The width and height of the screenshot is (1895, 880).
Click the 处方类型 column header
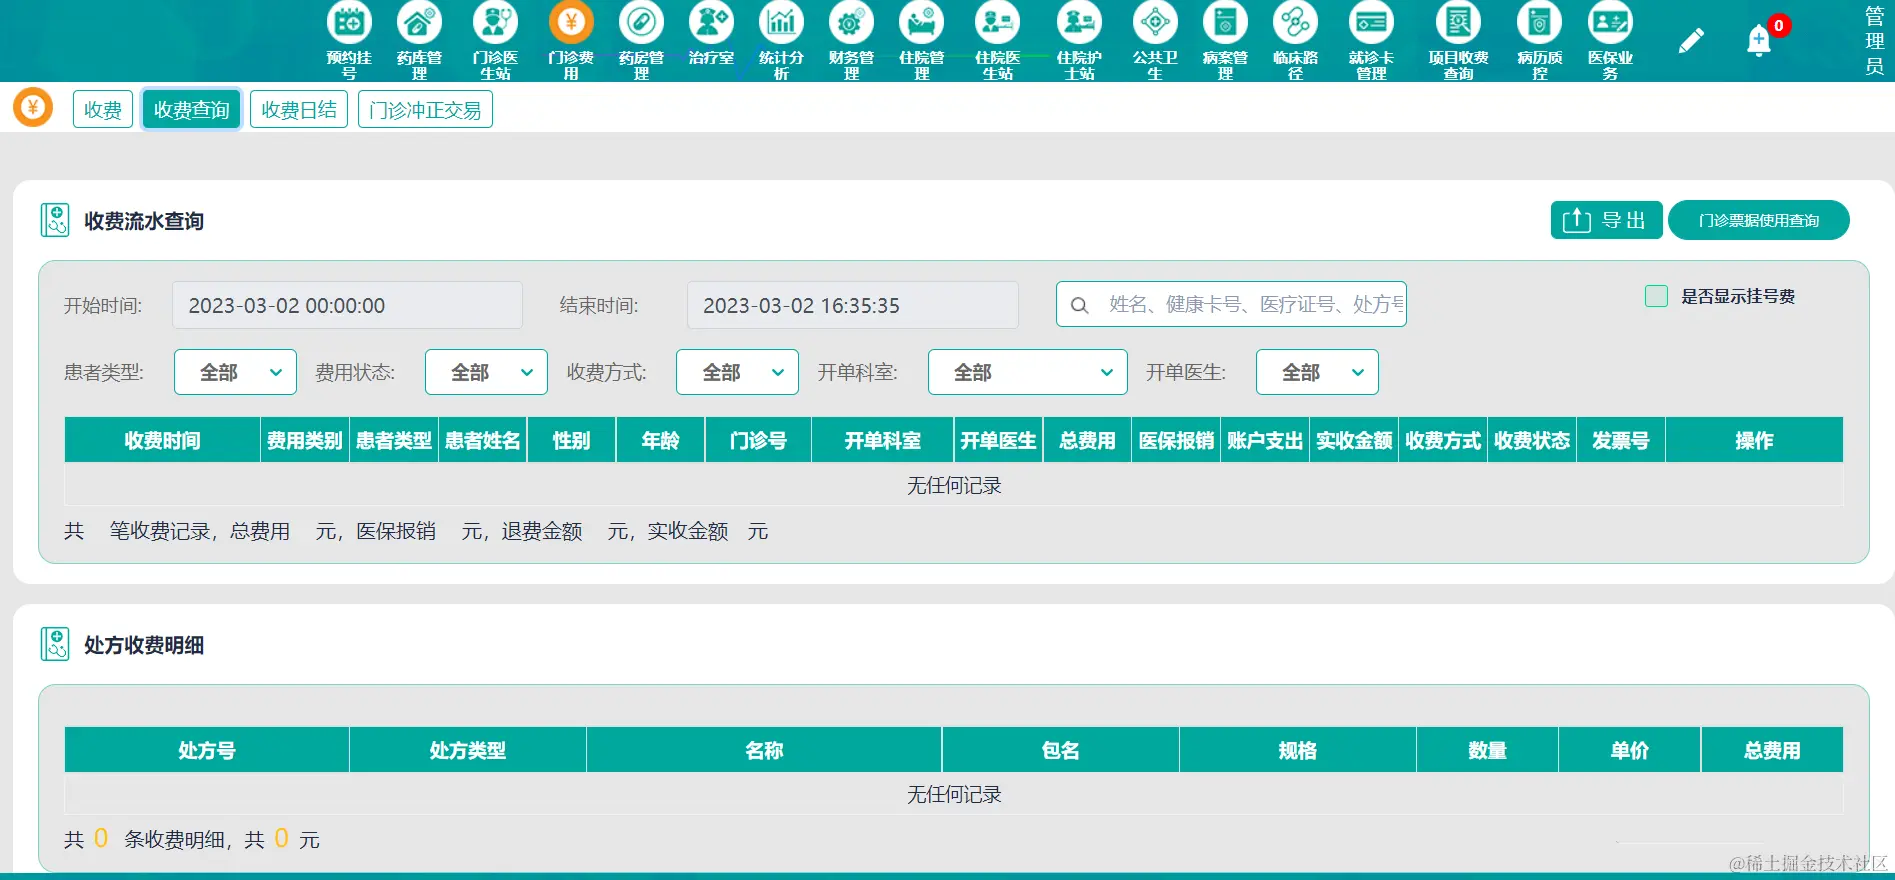[x=468, y=750]
